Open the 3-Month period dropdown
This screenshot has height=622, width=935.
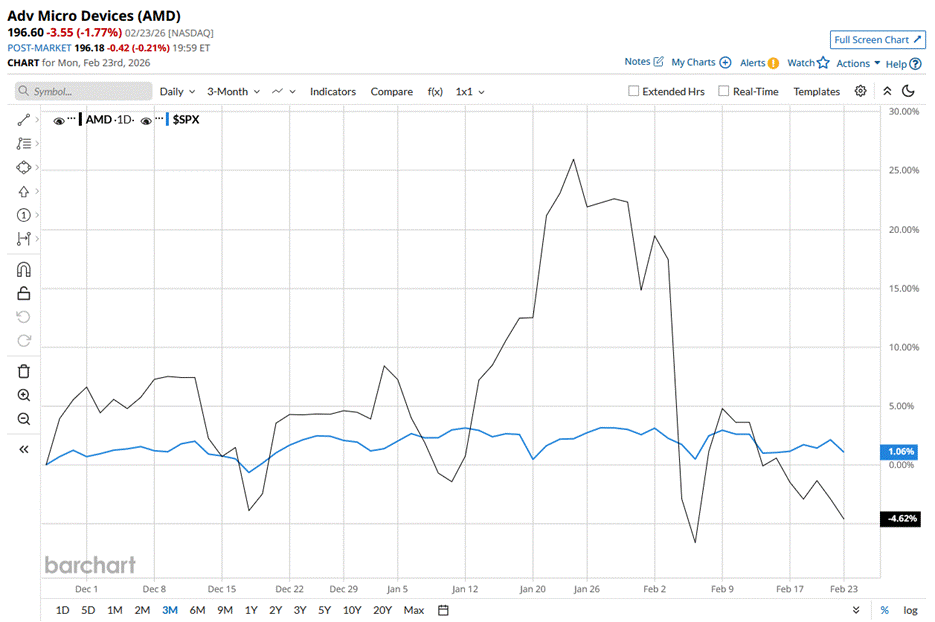(233, 91)
